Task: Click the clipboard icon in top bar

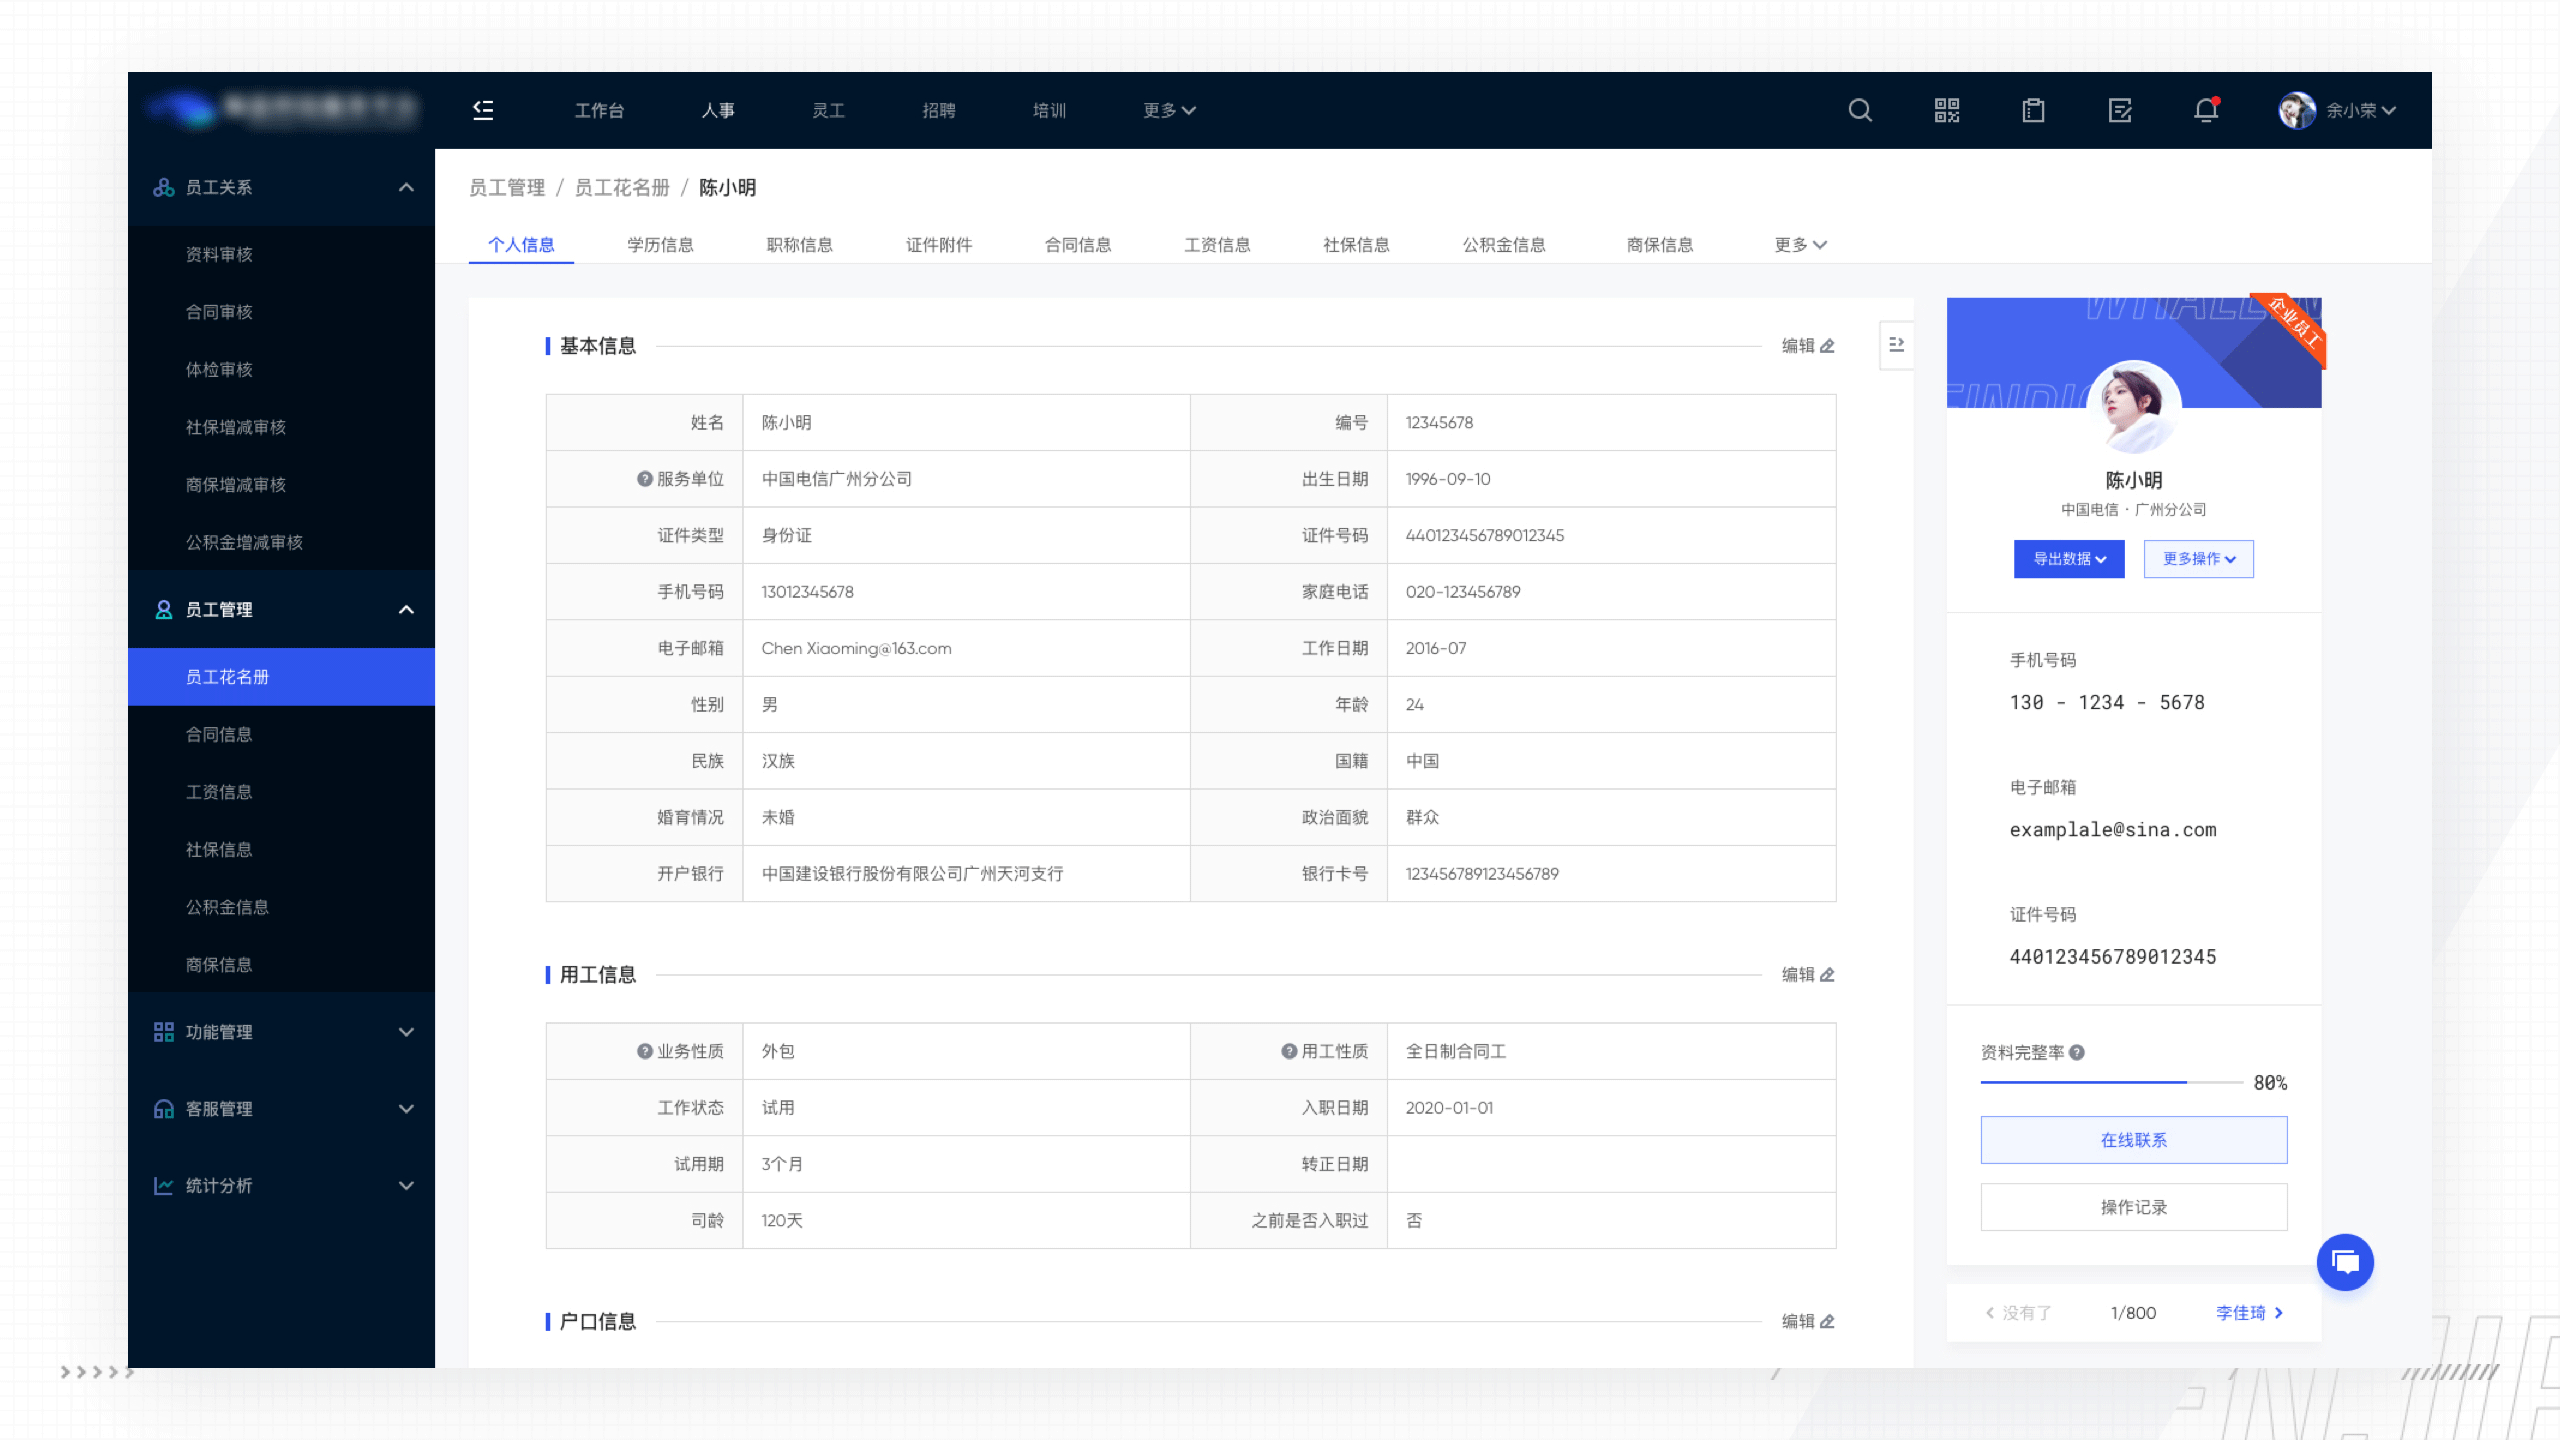Action: pos(2033,110)
